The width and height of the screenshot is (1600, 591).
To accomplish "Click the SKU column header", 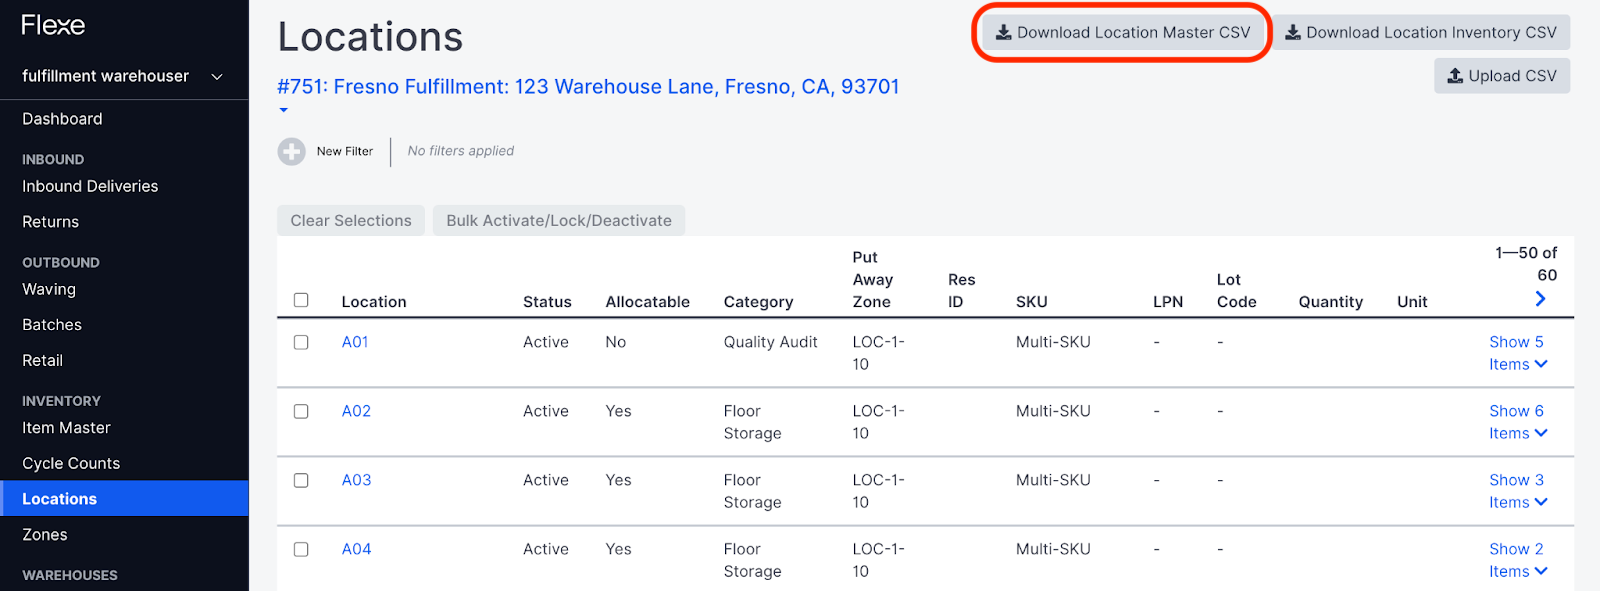I will pyautogui.click(x=1032, y=302).
